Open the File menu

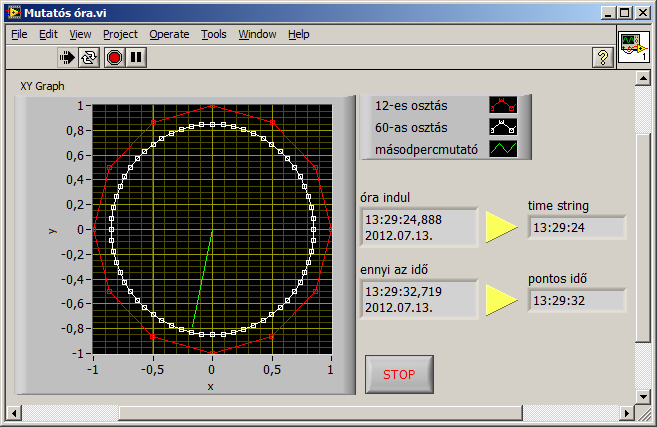point(19,34)
